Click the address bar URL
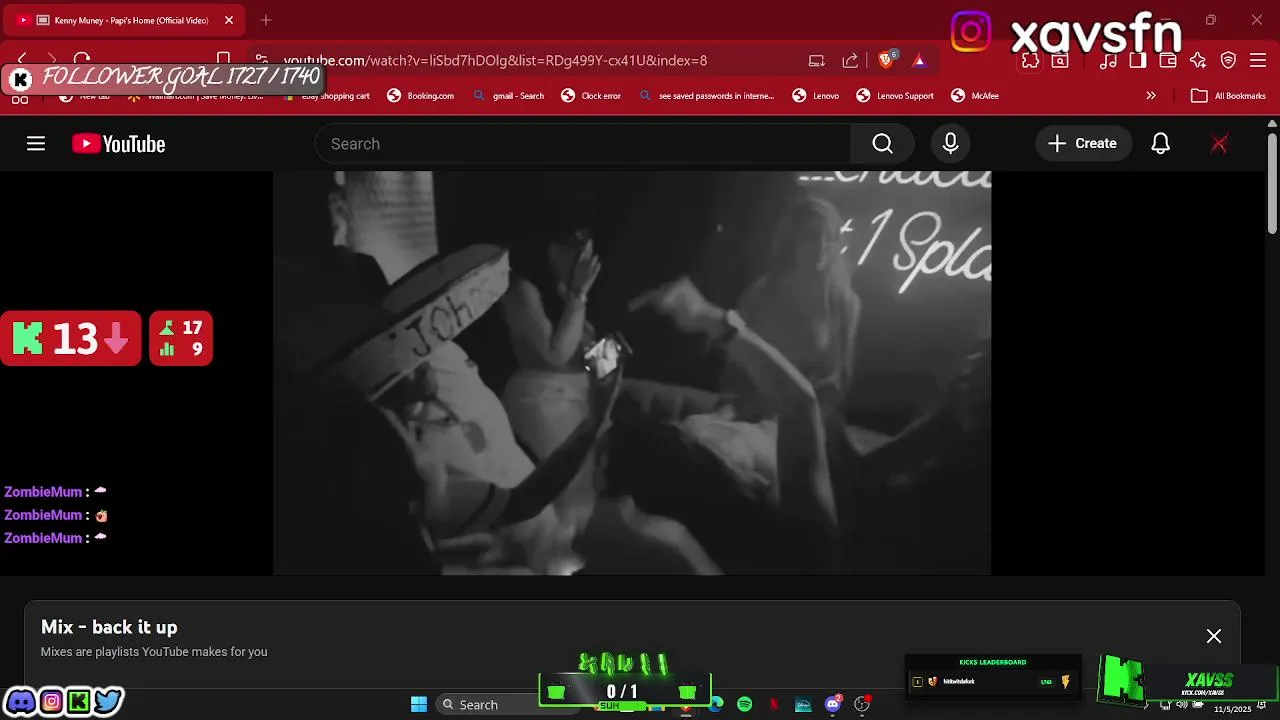This screenshot has width=1280, height=720. click(x=495, y=61)
